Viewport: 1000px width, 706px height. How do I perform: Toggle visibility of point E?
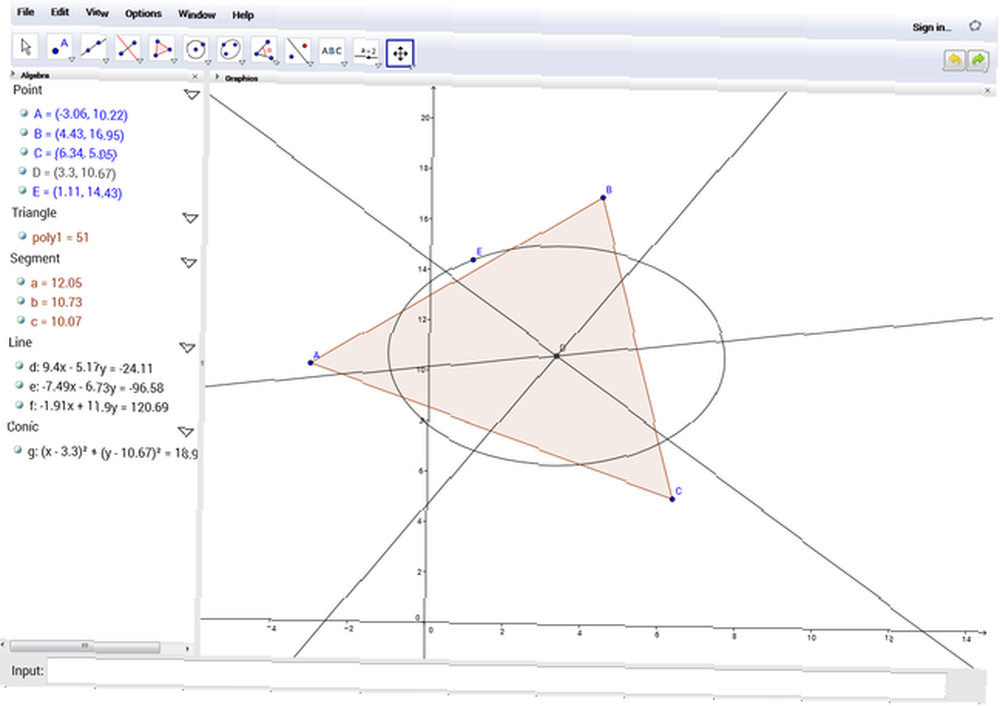tap(22, 191)
